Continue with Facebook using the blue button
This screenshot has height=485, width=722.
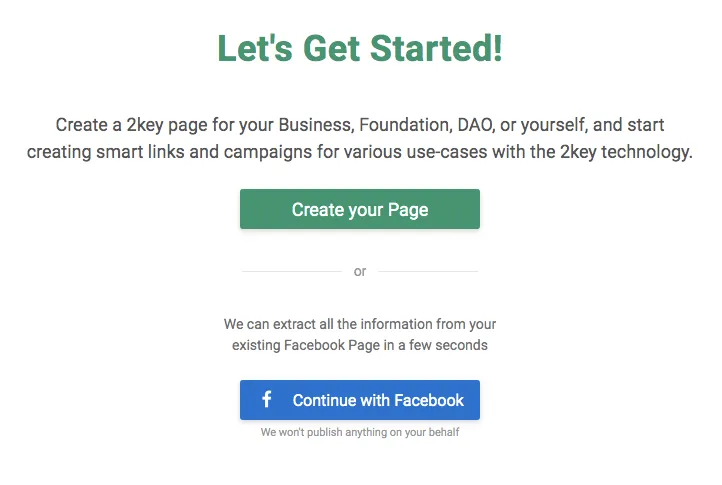pyautogui.click(x=360, y=400)
